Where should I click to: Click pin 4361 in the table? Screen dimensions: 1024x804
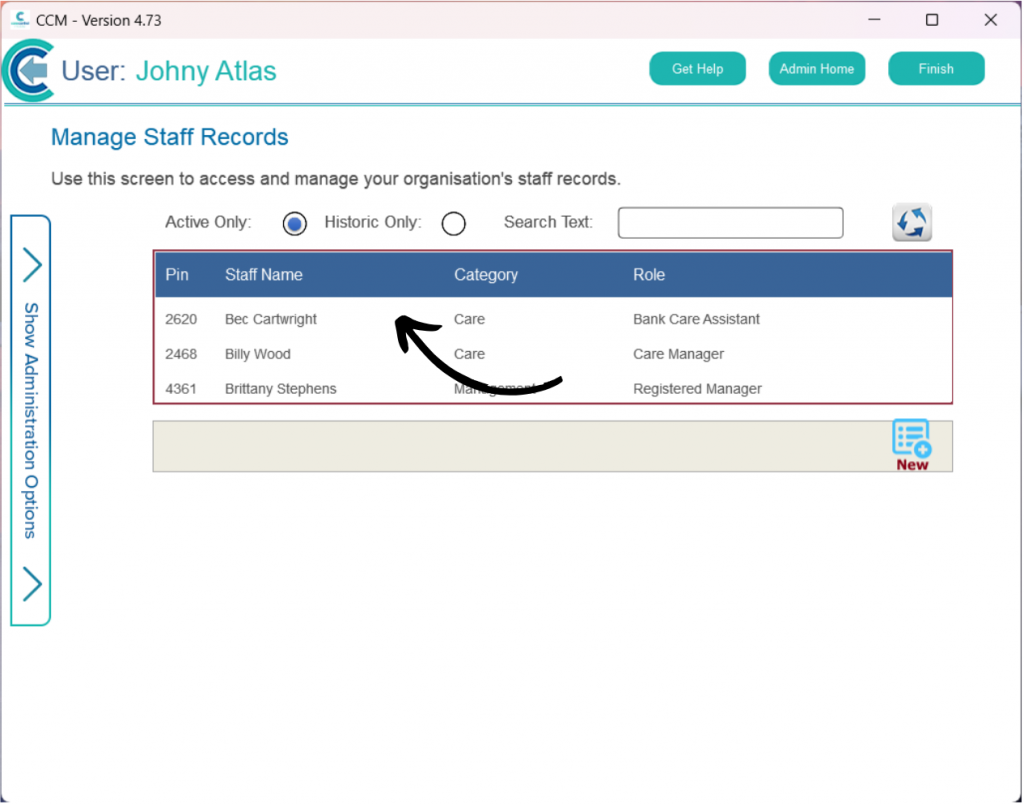click(181, 389)
